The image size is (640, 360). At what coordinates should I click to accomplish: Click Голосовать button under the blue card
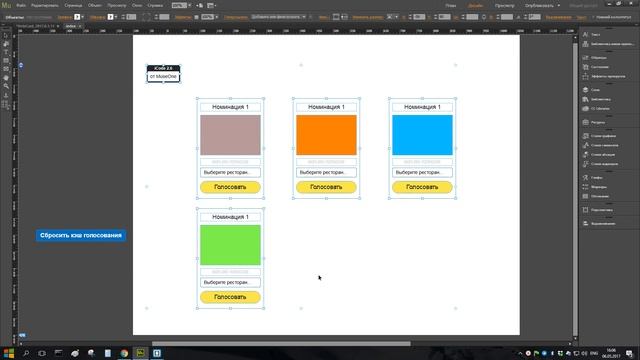pyautogui.click(x=422, y=187)
